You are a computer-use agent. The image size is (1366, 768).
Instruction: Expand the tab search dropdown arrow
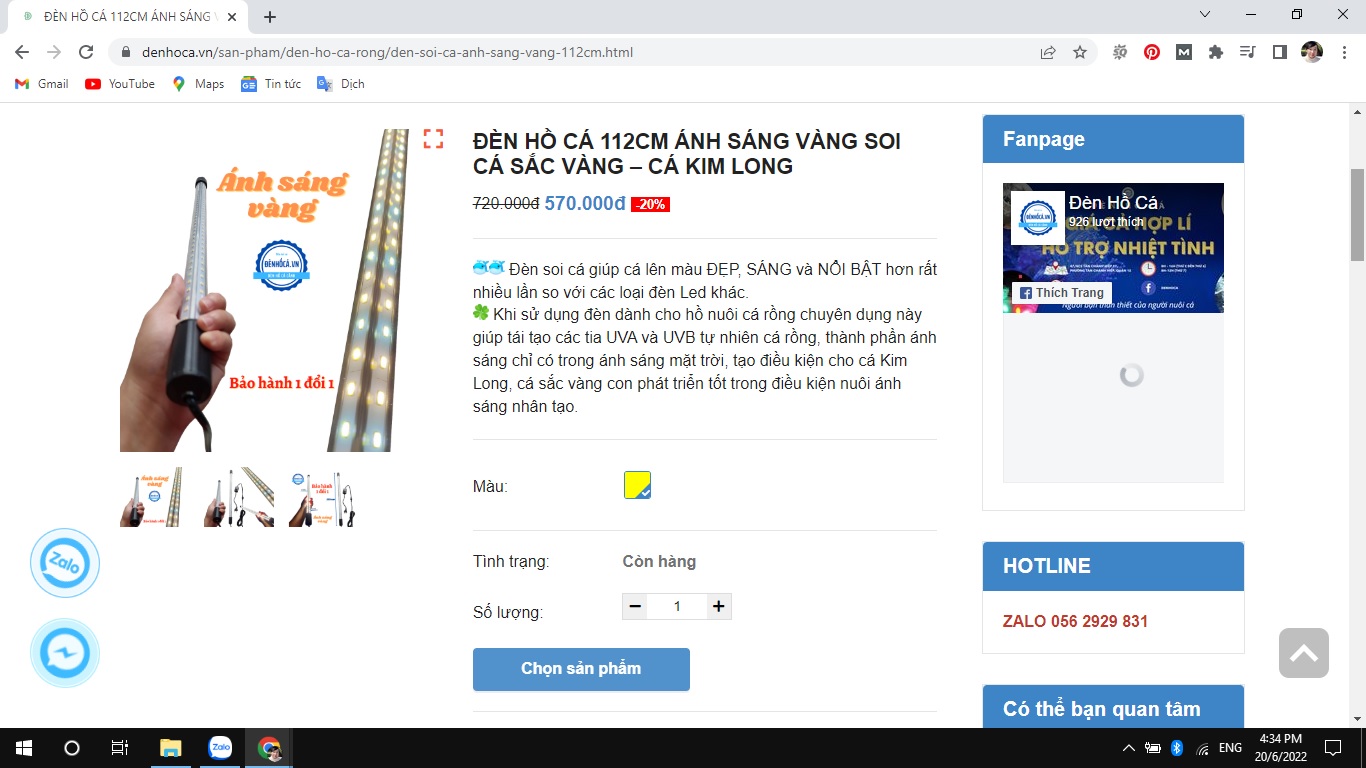click(x=1205, y=15)
